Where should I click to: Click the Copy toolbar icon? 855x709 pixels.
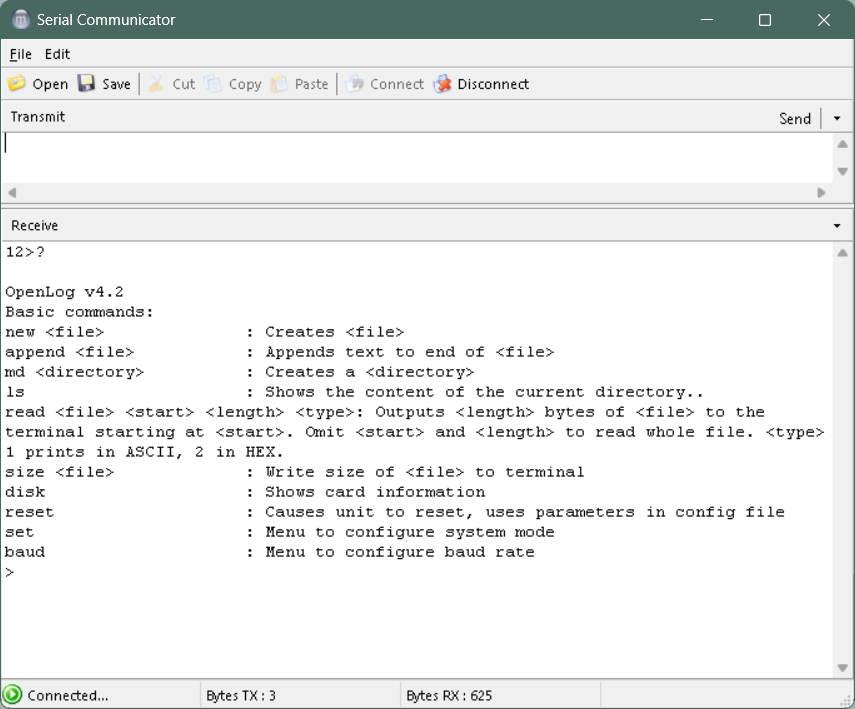coord(213,84)
